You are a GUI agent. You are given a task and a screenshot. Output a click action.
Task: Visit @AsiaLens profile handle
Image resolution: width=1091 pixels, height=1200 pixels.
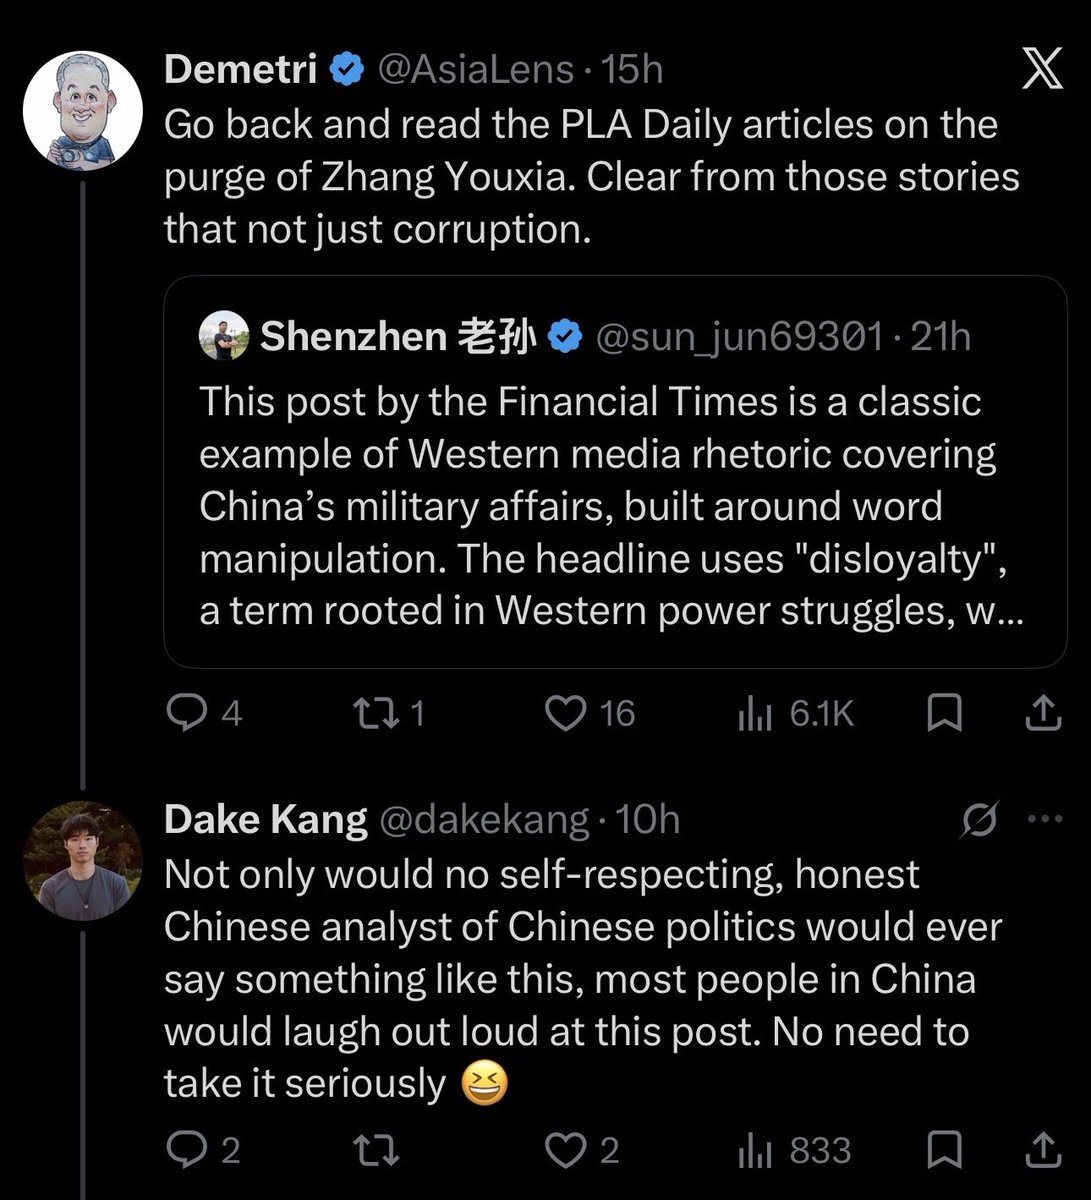click(x=475, y=69)
